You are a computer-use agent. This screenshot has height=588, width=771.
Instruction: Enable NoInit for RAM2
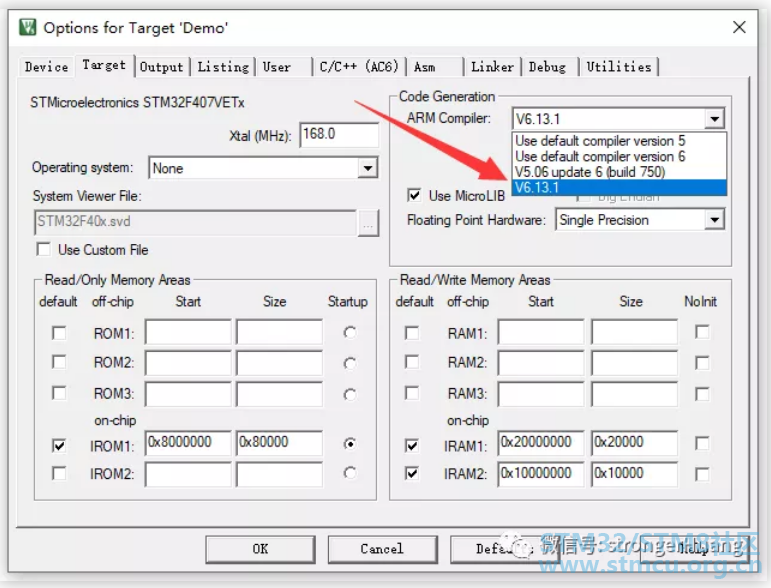click(702, 363)
